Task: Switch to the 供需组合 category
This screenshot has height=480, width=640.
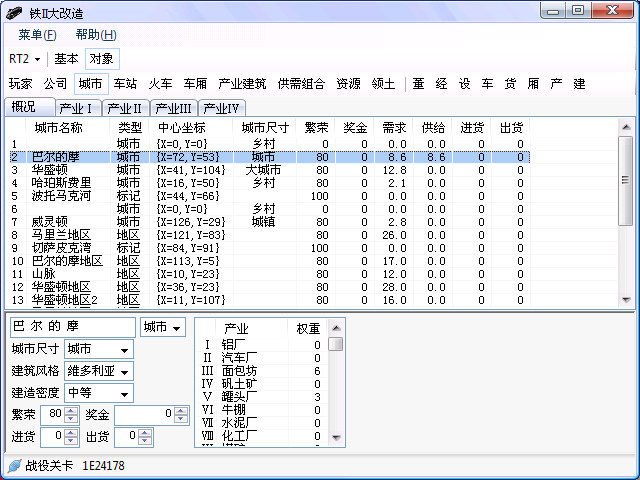Action: coord(301,84)
